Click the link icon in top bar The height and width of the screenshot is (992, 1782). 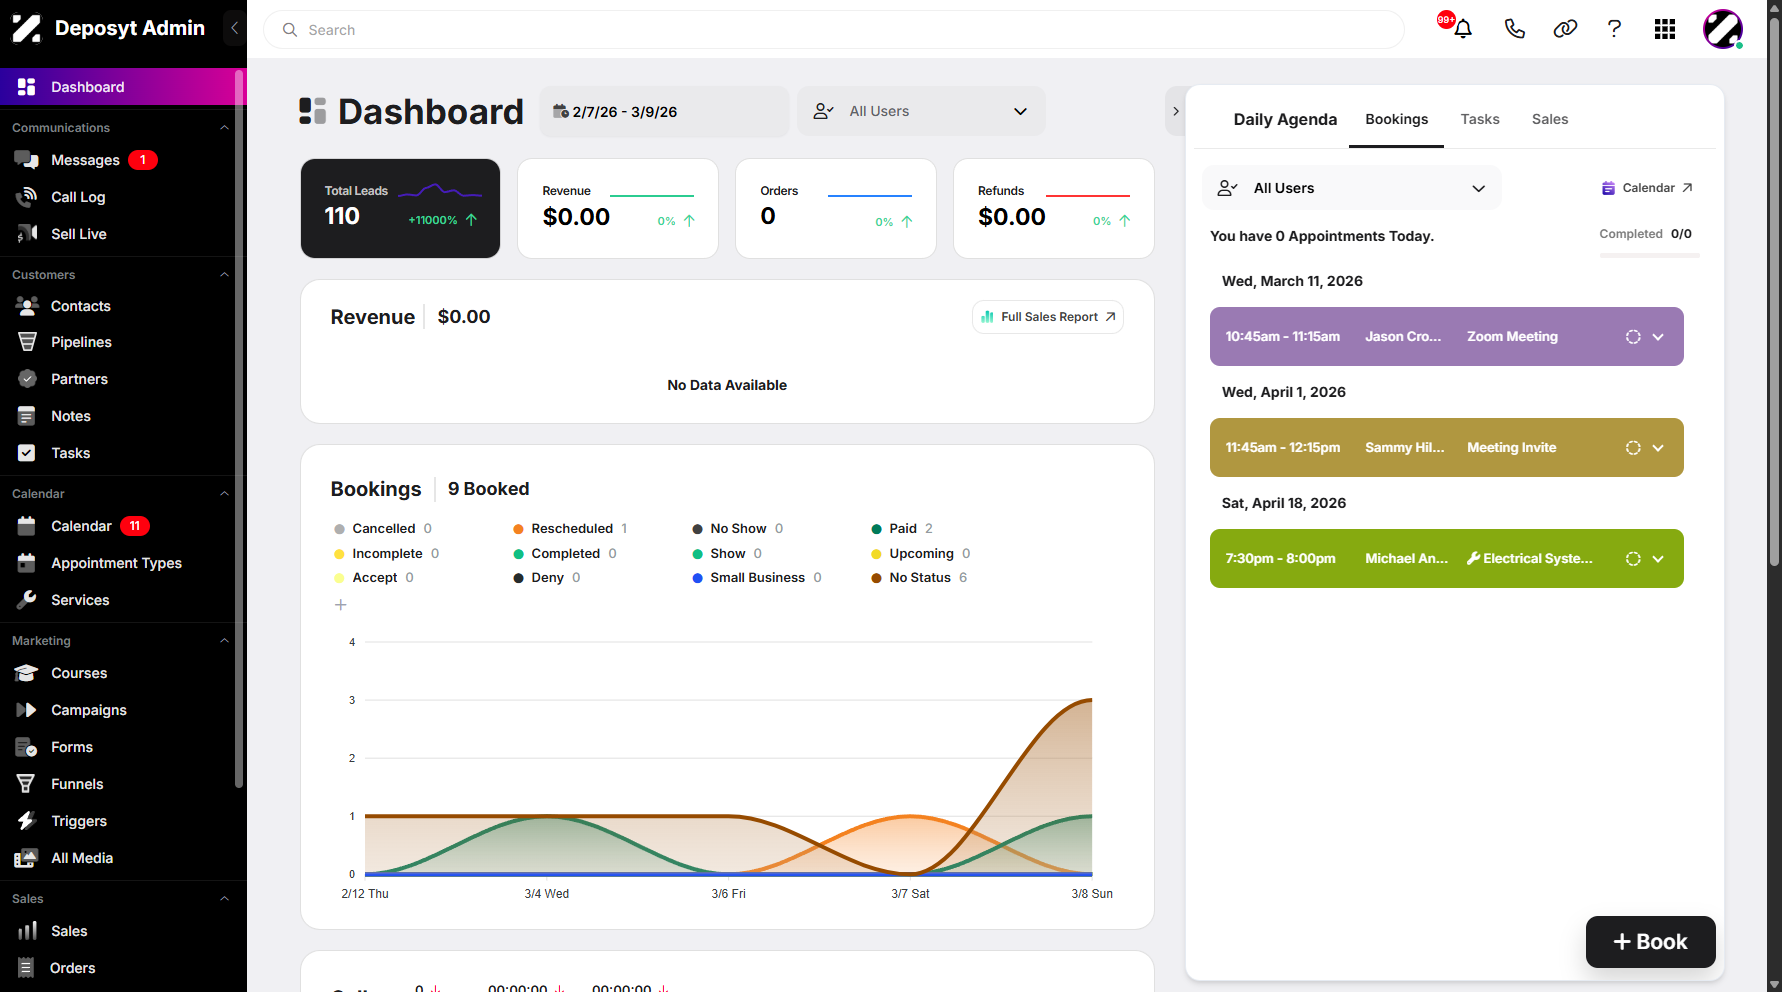pos(1565,29)
